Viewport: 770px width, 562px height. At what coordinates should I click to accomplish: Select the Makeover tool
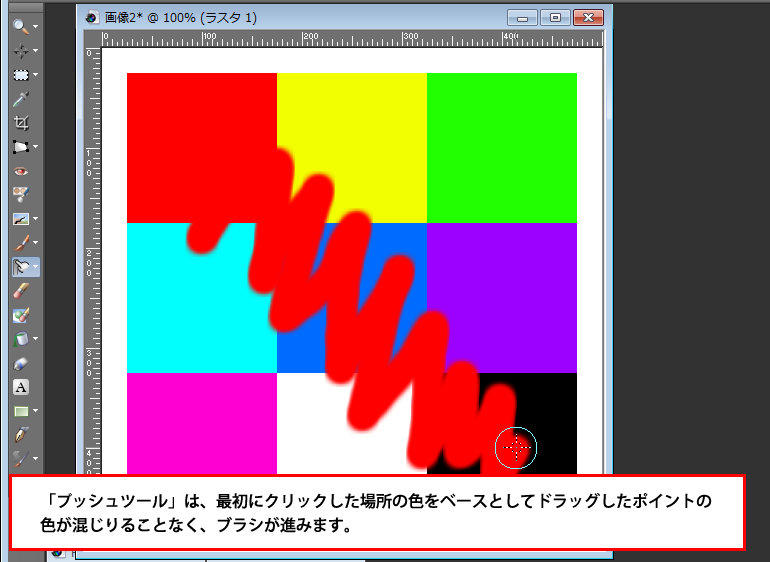click(21, 195)
